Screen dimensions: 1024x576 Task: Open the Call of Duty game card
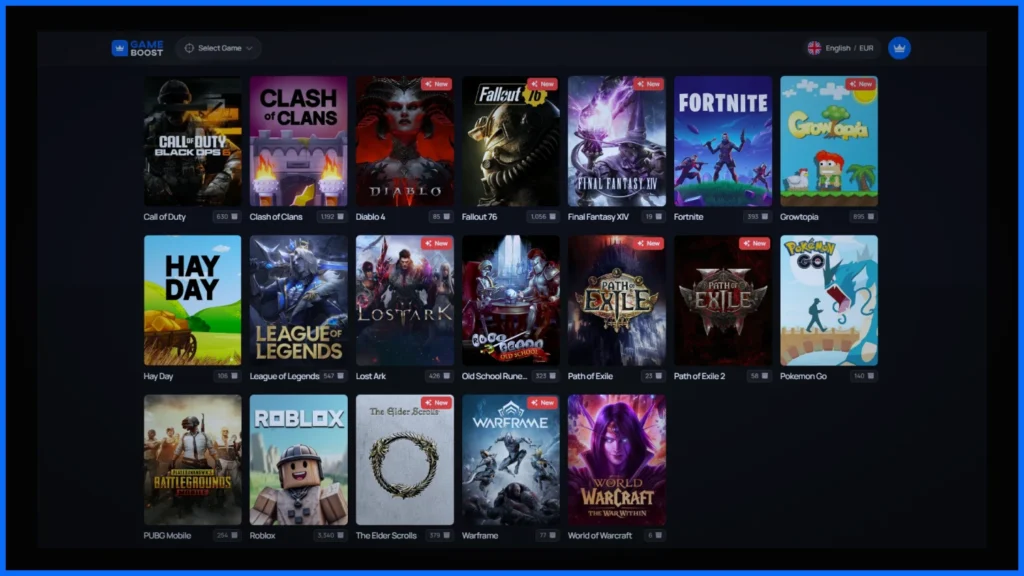point(192,141)
